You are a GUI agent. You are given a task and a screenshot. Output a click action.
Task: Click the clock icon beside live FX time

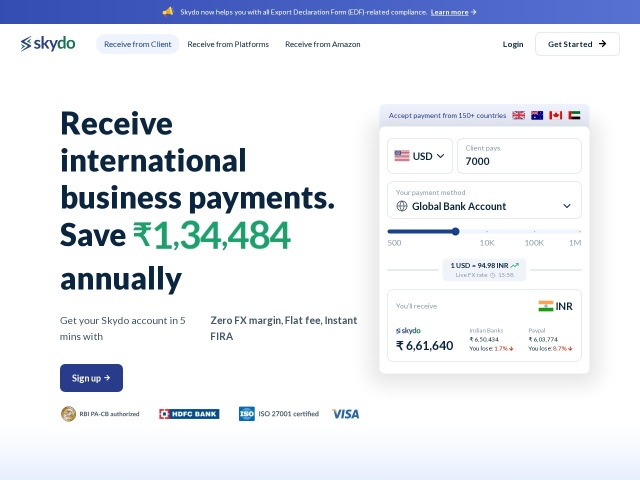click(x=493, y=275)
